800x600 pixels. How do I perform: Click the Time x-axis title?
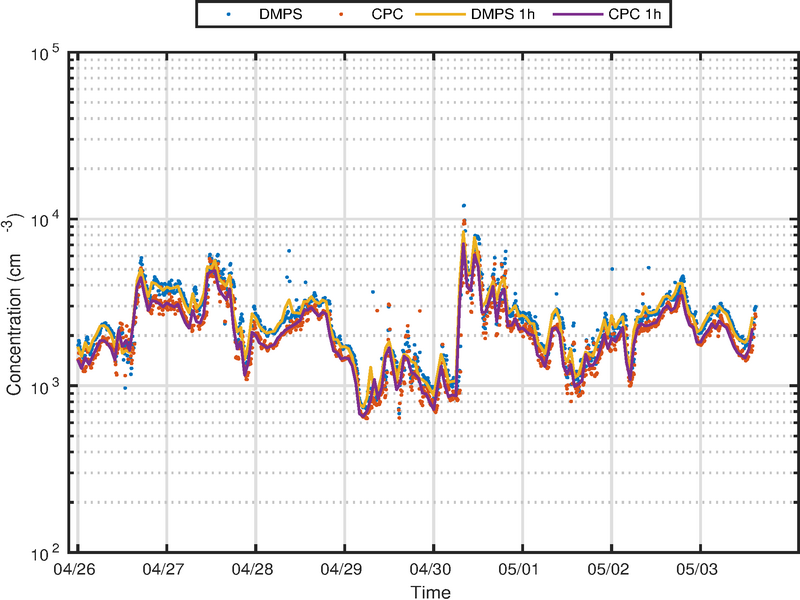(431, 592)
